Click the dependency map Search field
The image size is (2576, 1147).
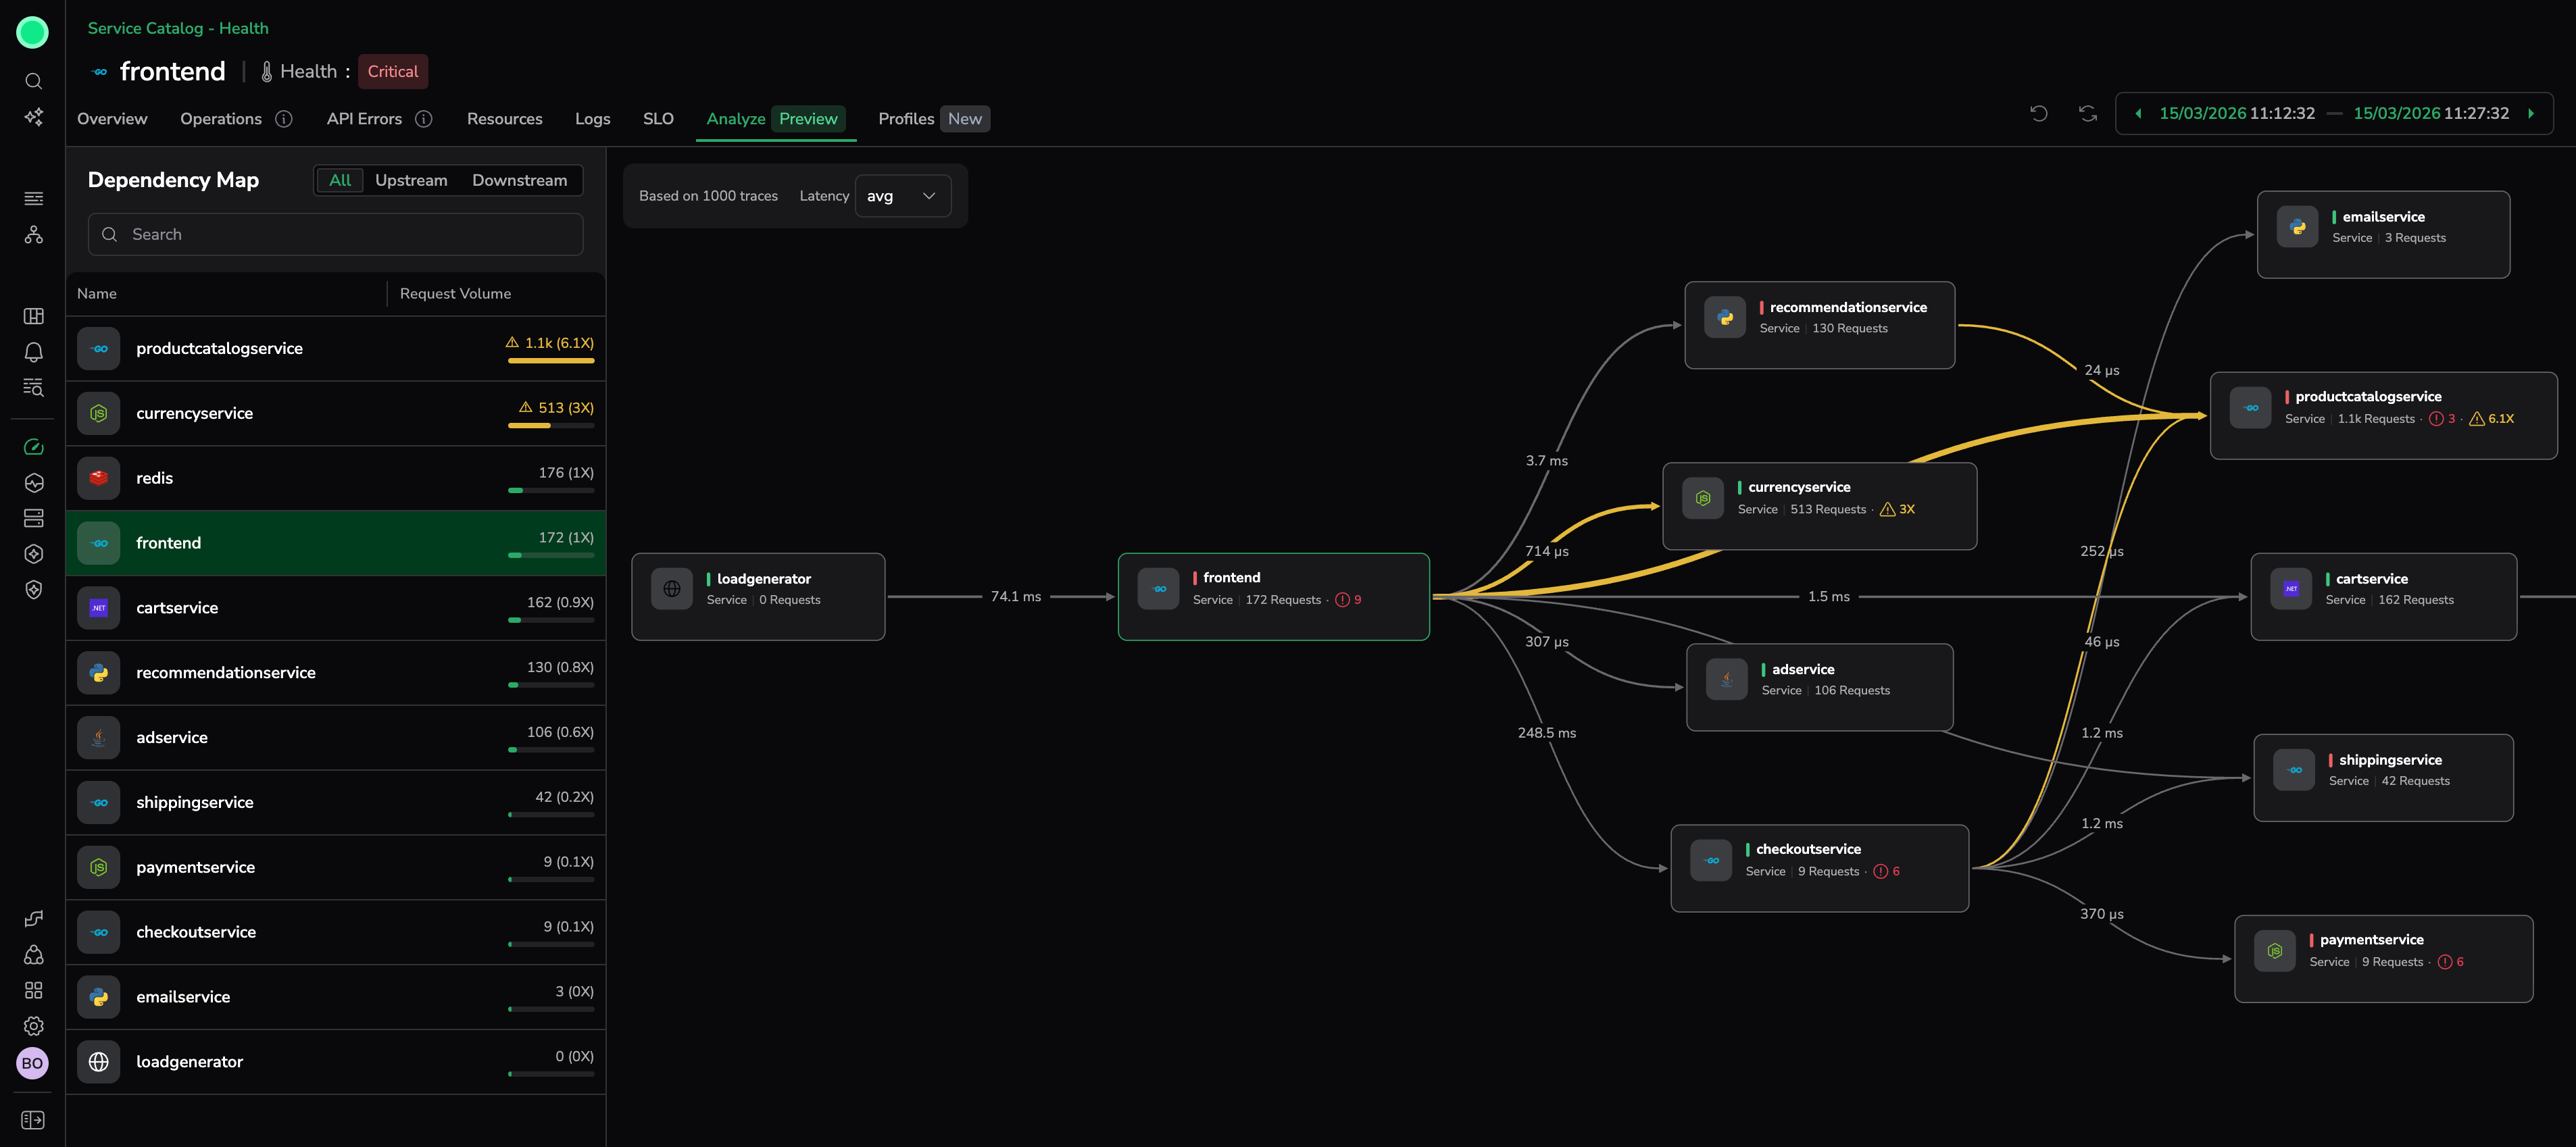point(335,234)
